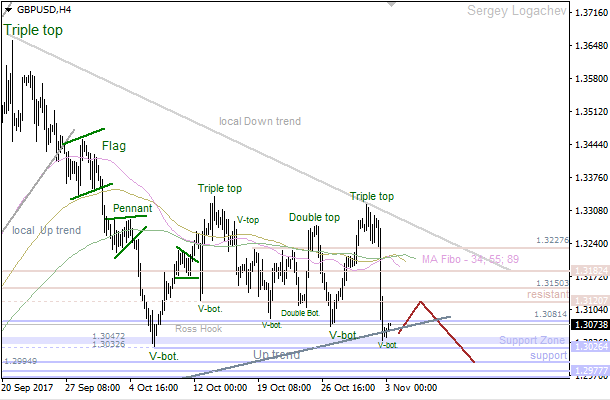Click the 1.31503 price level label
This screenshot has height=400, width=610.
[552, 284]
